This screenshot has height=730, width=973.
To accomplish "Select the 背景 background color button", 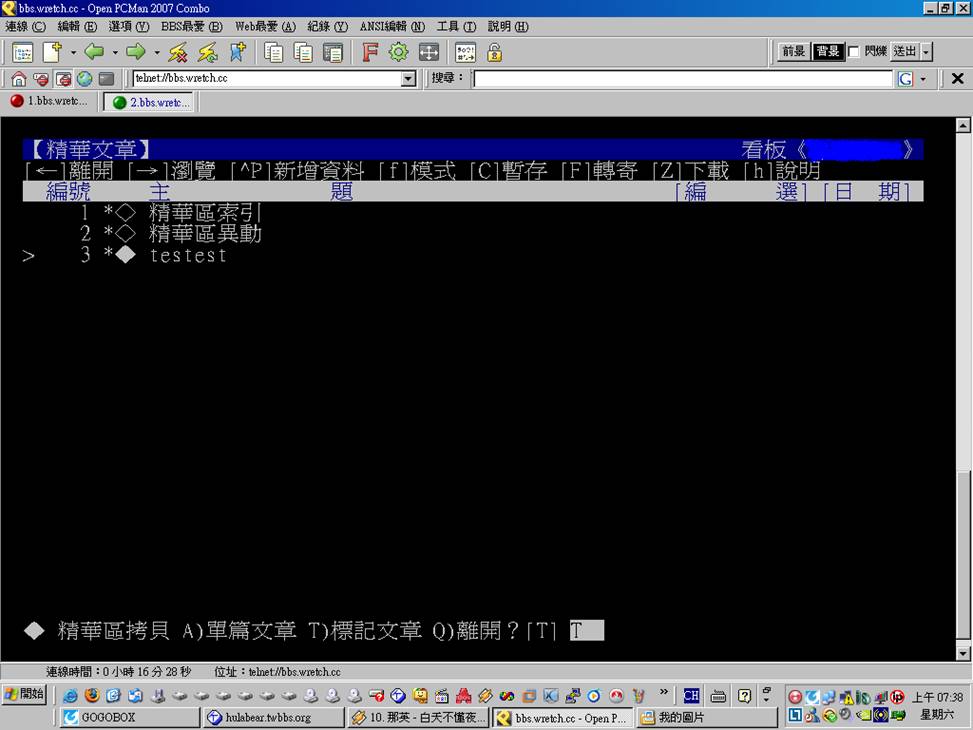I will [x=827, y=52].
